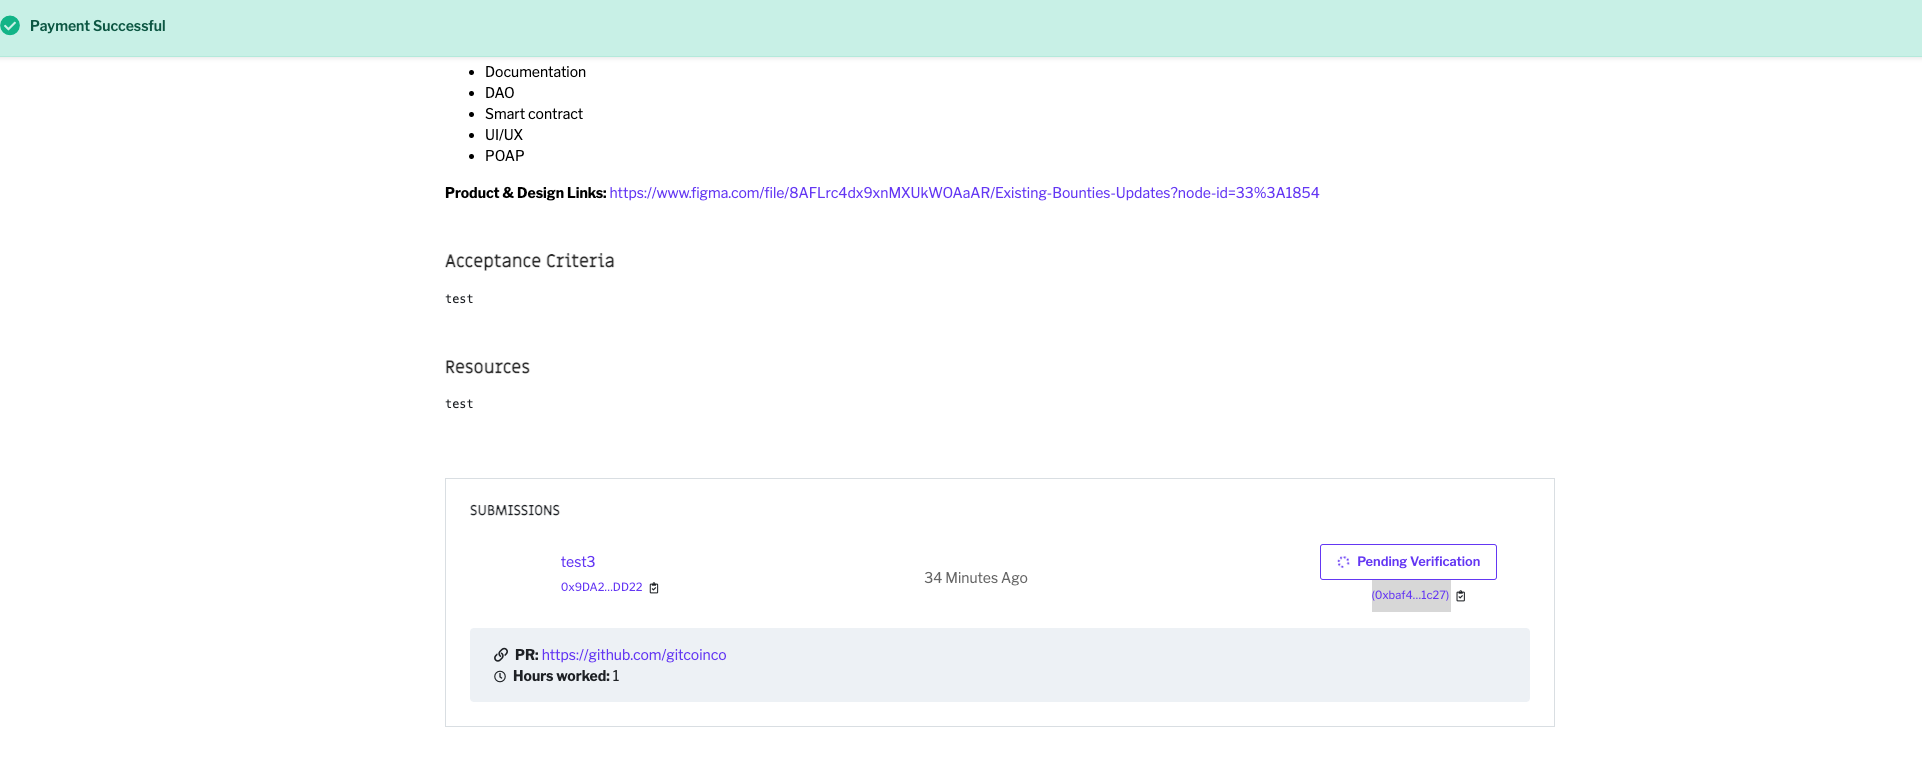
Task: Click the Pending Verification button
Action: (1408, 562)
